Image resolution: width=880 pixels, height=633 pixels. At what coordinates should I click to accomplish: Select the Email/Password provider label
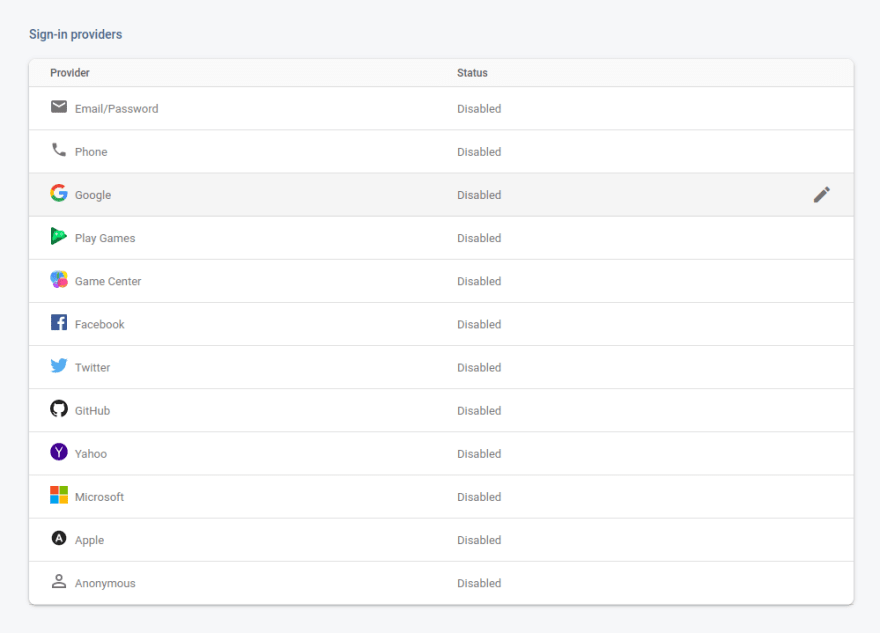click(117, 109)
